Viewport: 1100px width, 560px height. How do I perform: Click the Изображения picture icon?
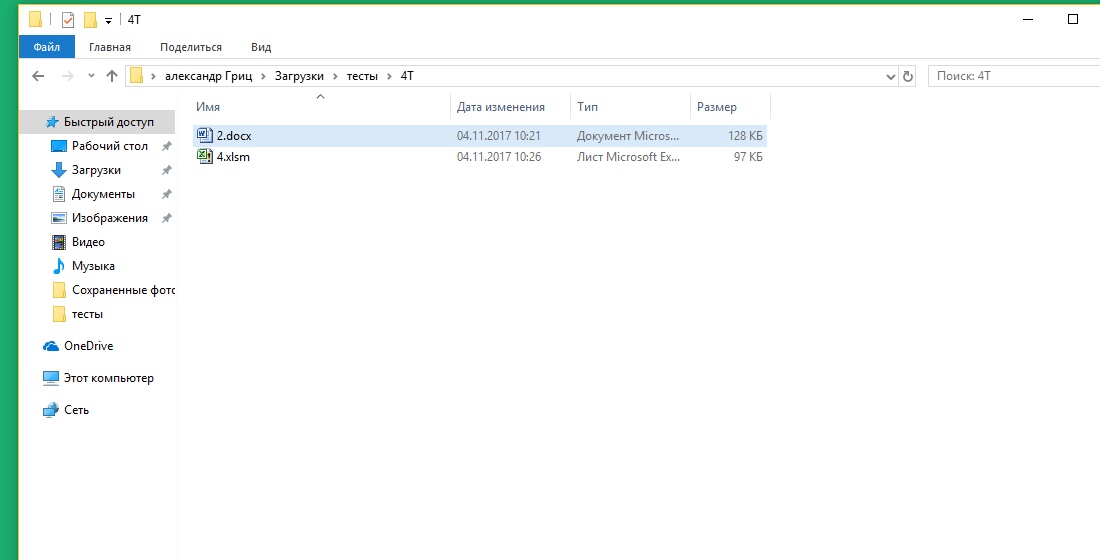[59, 218]
